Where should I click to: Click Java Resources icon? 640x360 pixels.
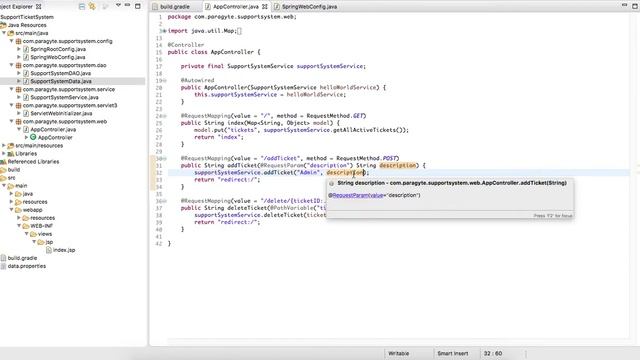(3, 25)
